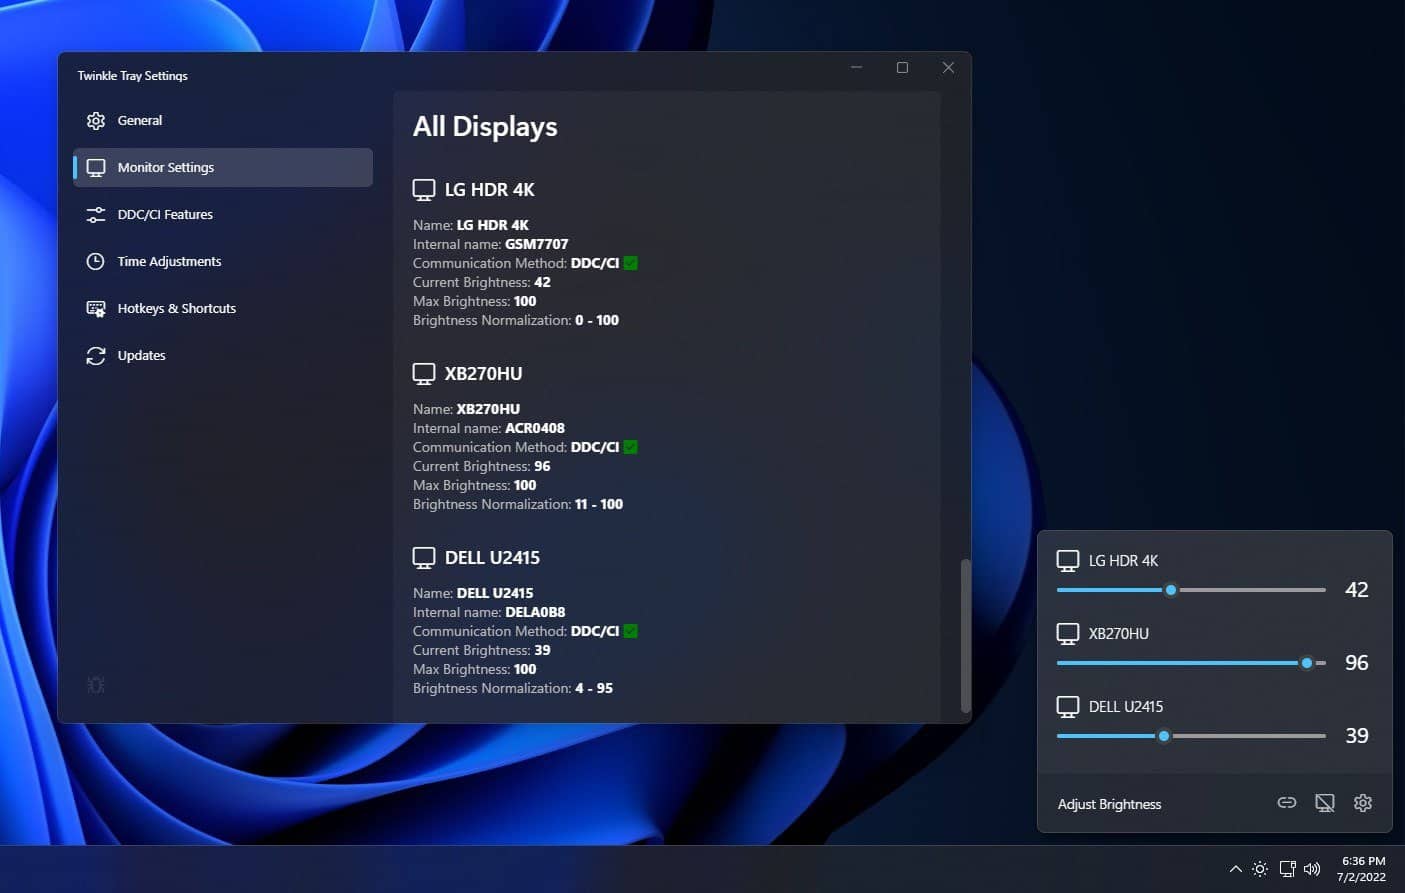Image resolution: width=1405 pixels, height=893 pixels.
Task: Click the XB270HU monitor icon in the tray panel
Action: pos(1068,633)
